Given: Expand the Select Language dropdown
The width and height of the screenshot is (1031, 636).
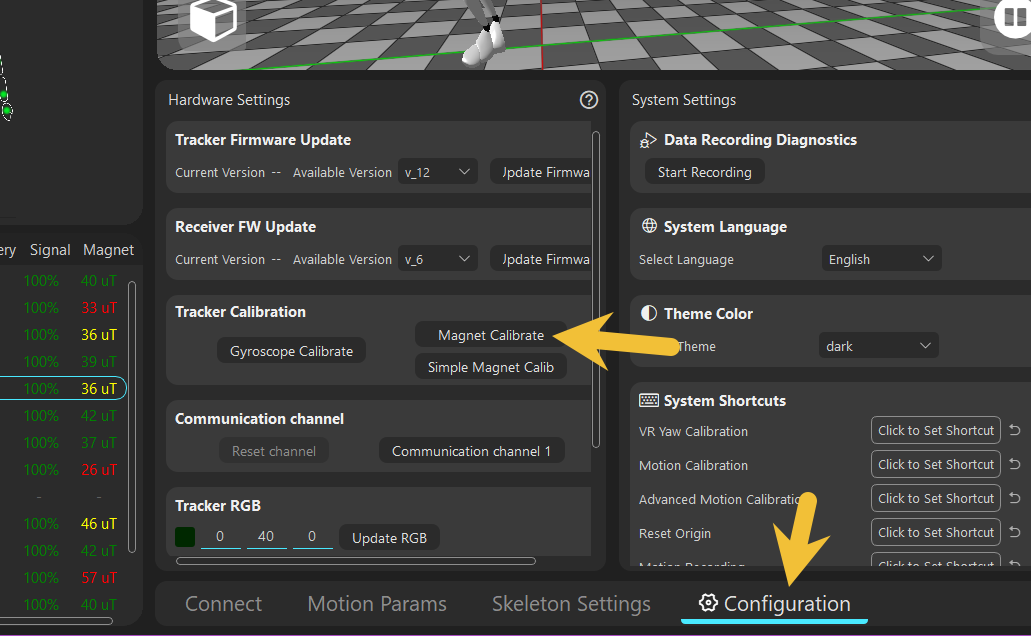Looking at the screenshot, I should pos(881,259).
